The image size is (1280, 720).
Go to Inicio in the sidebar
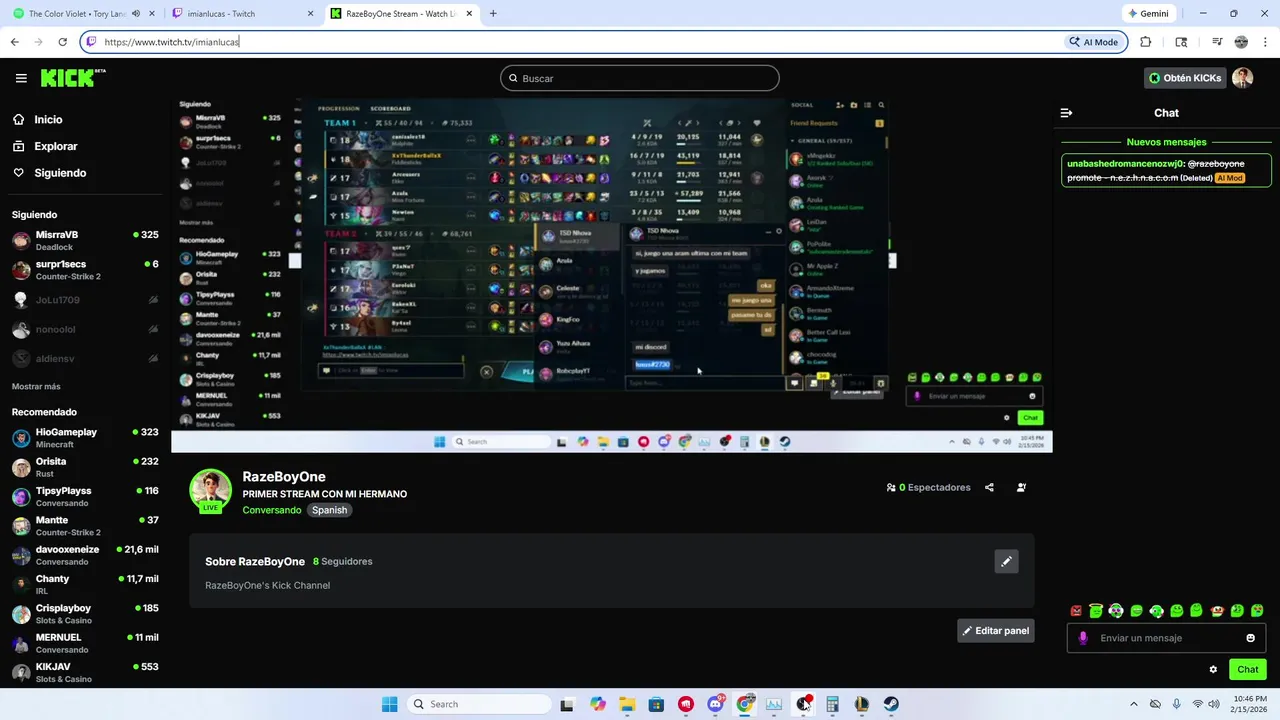[48, 119]
